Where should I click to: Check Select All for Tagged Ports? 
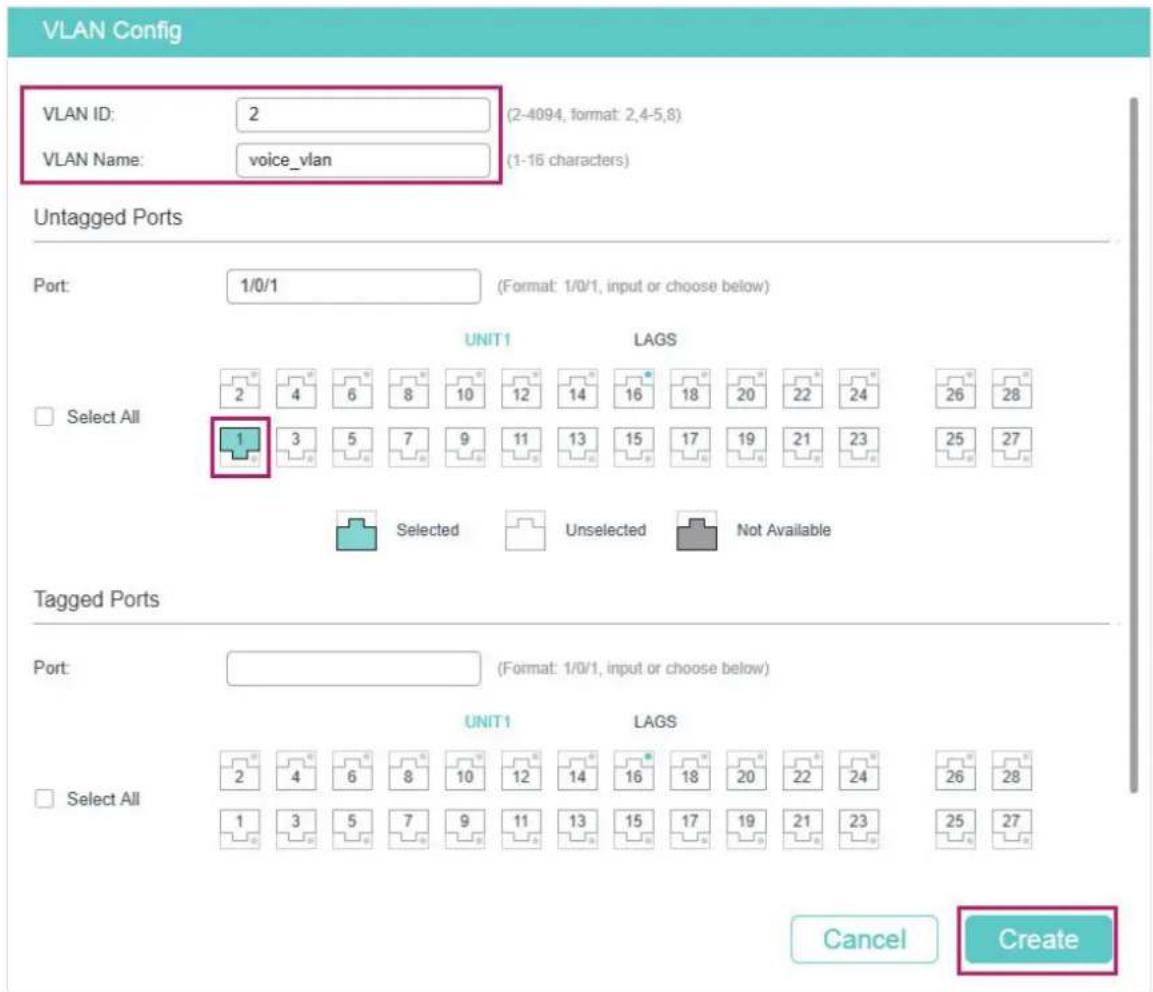click(x=44, y=799)
